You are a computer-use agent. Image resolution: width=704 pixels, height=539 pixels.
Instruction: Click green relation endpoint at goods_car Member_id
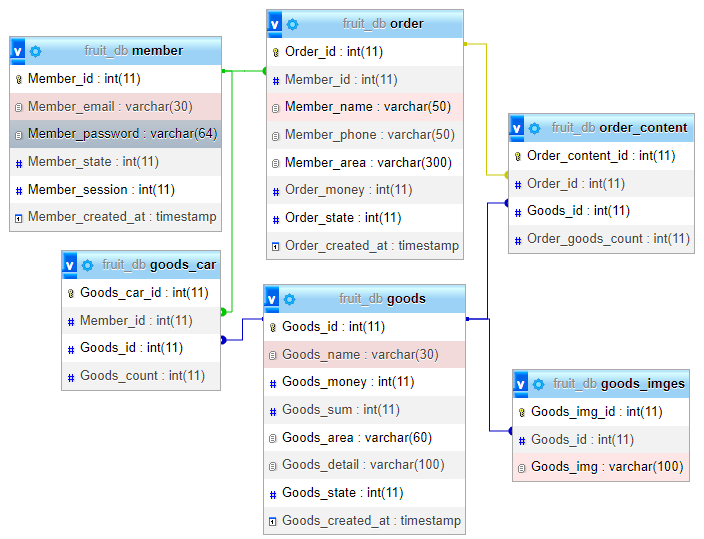[x=223, y=312]
